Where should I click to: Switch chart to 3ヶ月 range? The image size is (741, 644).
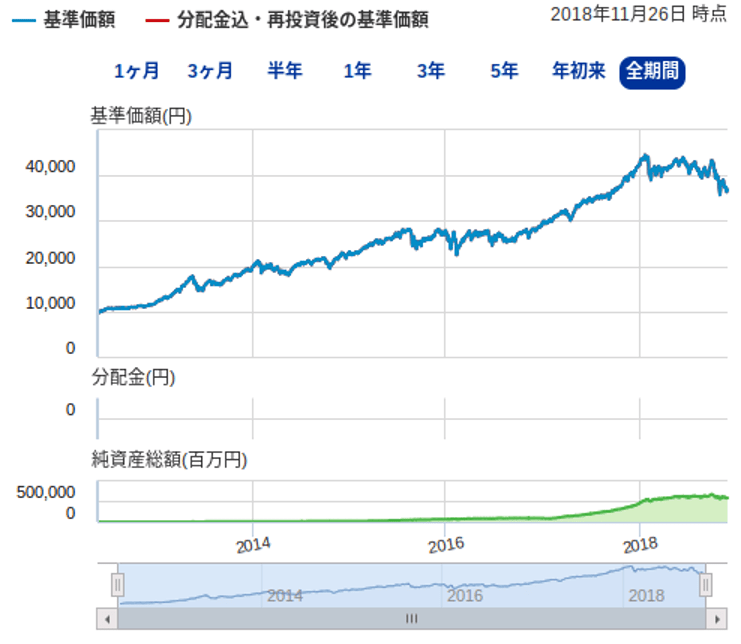point(210,71)
